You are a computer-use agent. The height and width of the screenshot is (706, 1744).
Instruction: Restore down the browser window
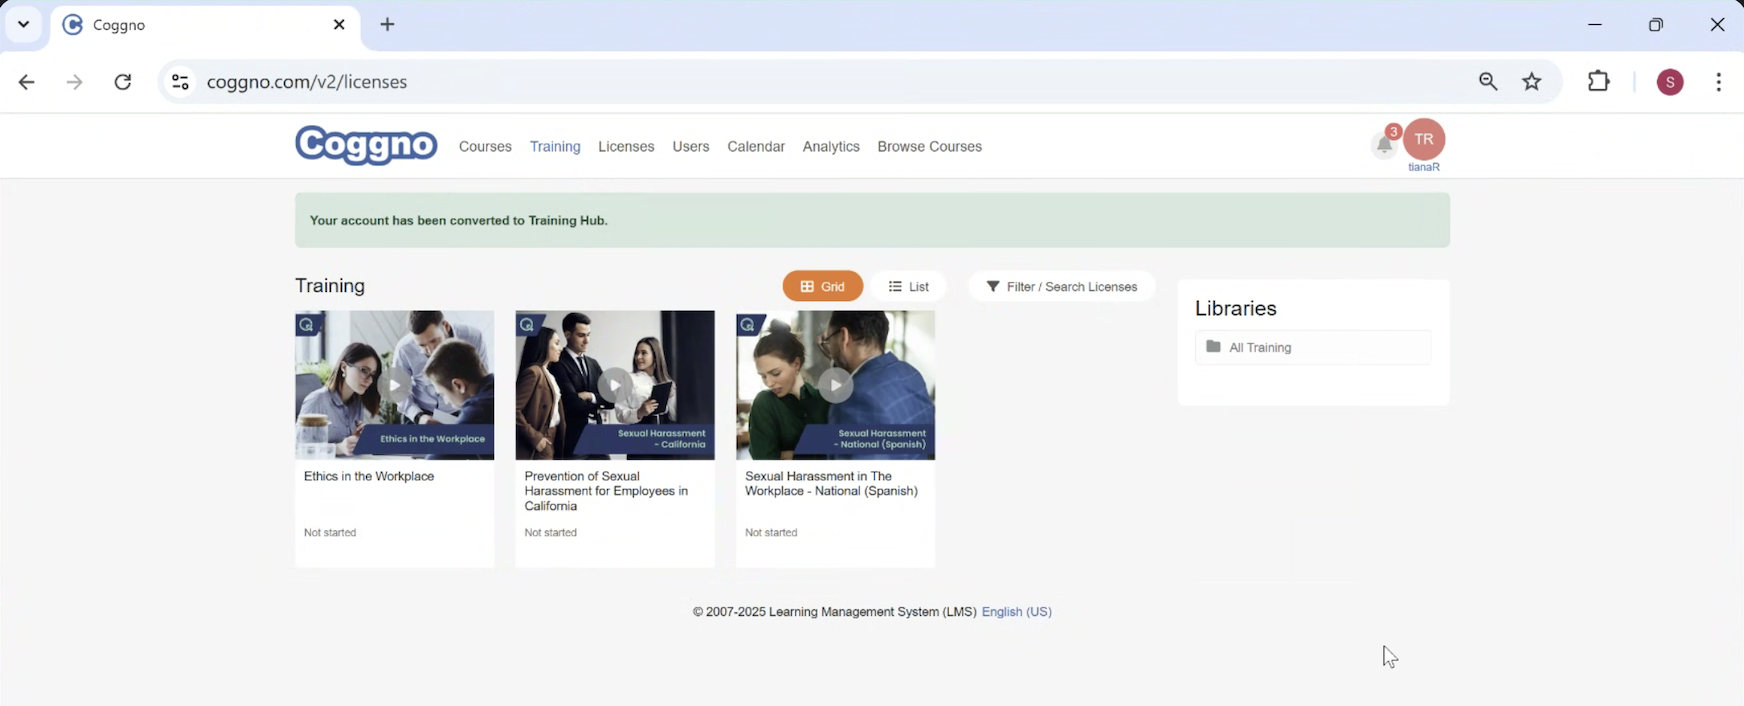pos(1656,25)
